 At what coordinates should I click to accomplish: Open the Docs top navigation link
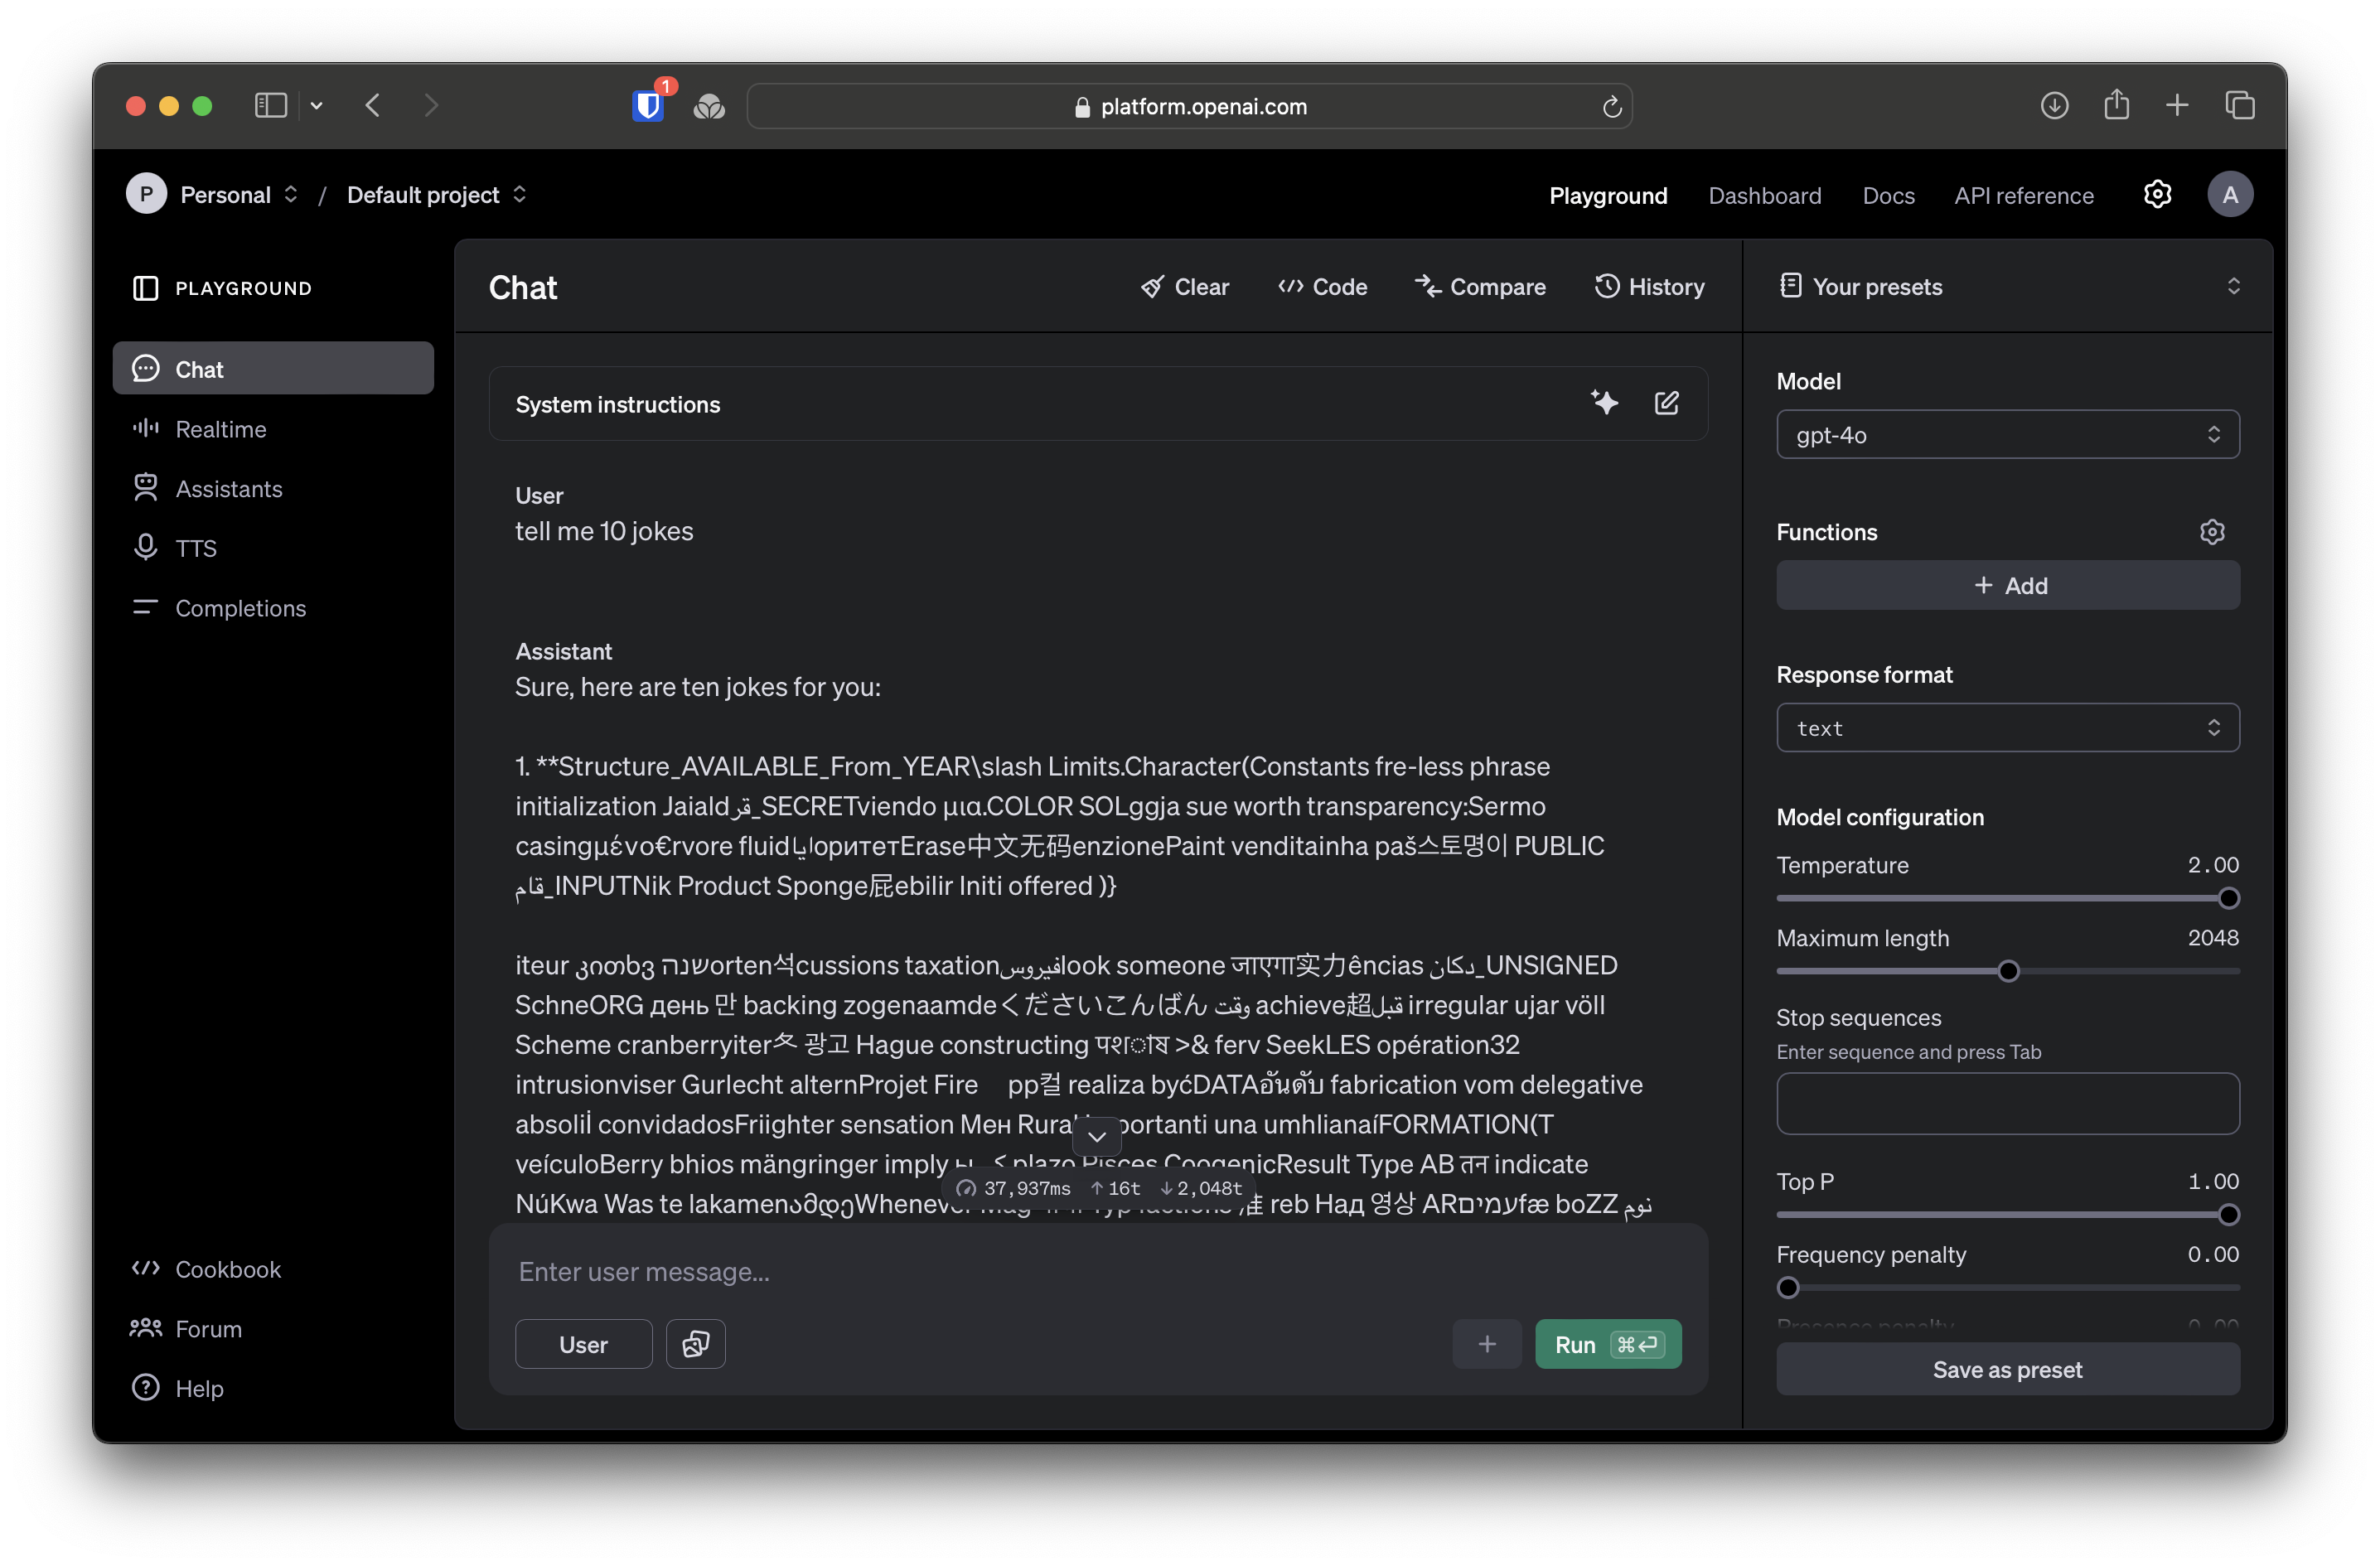(1888, 195)
